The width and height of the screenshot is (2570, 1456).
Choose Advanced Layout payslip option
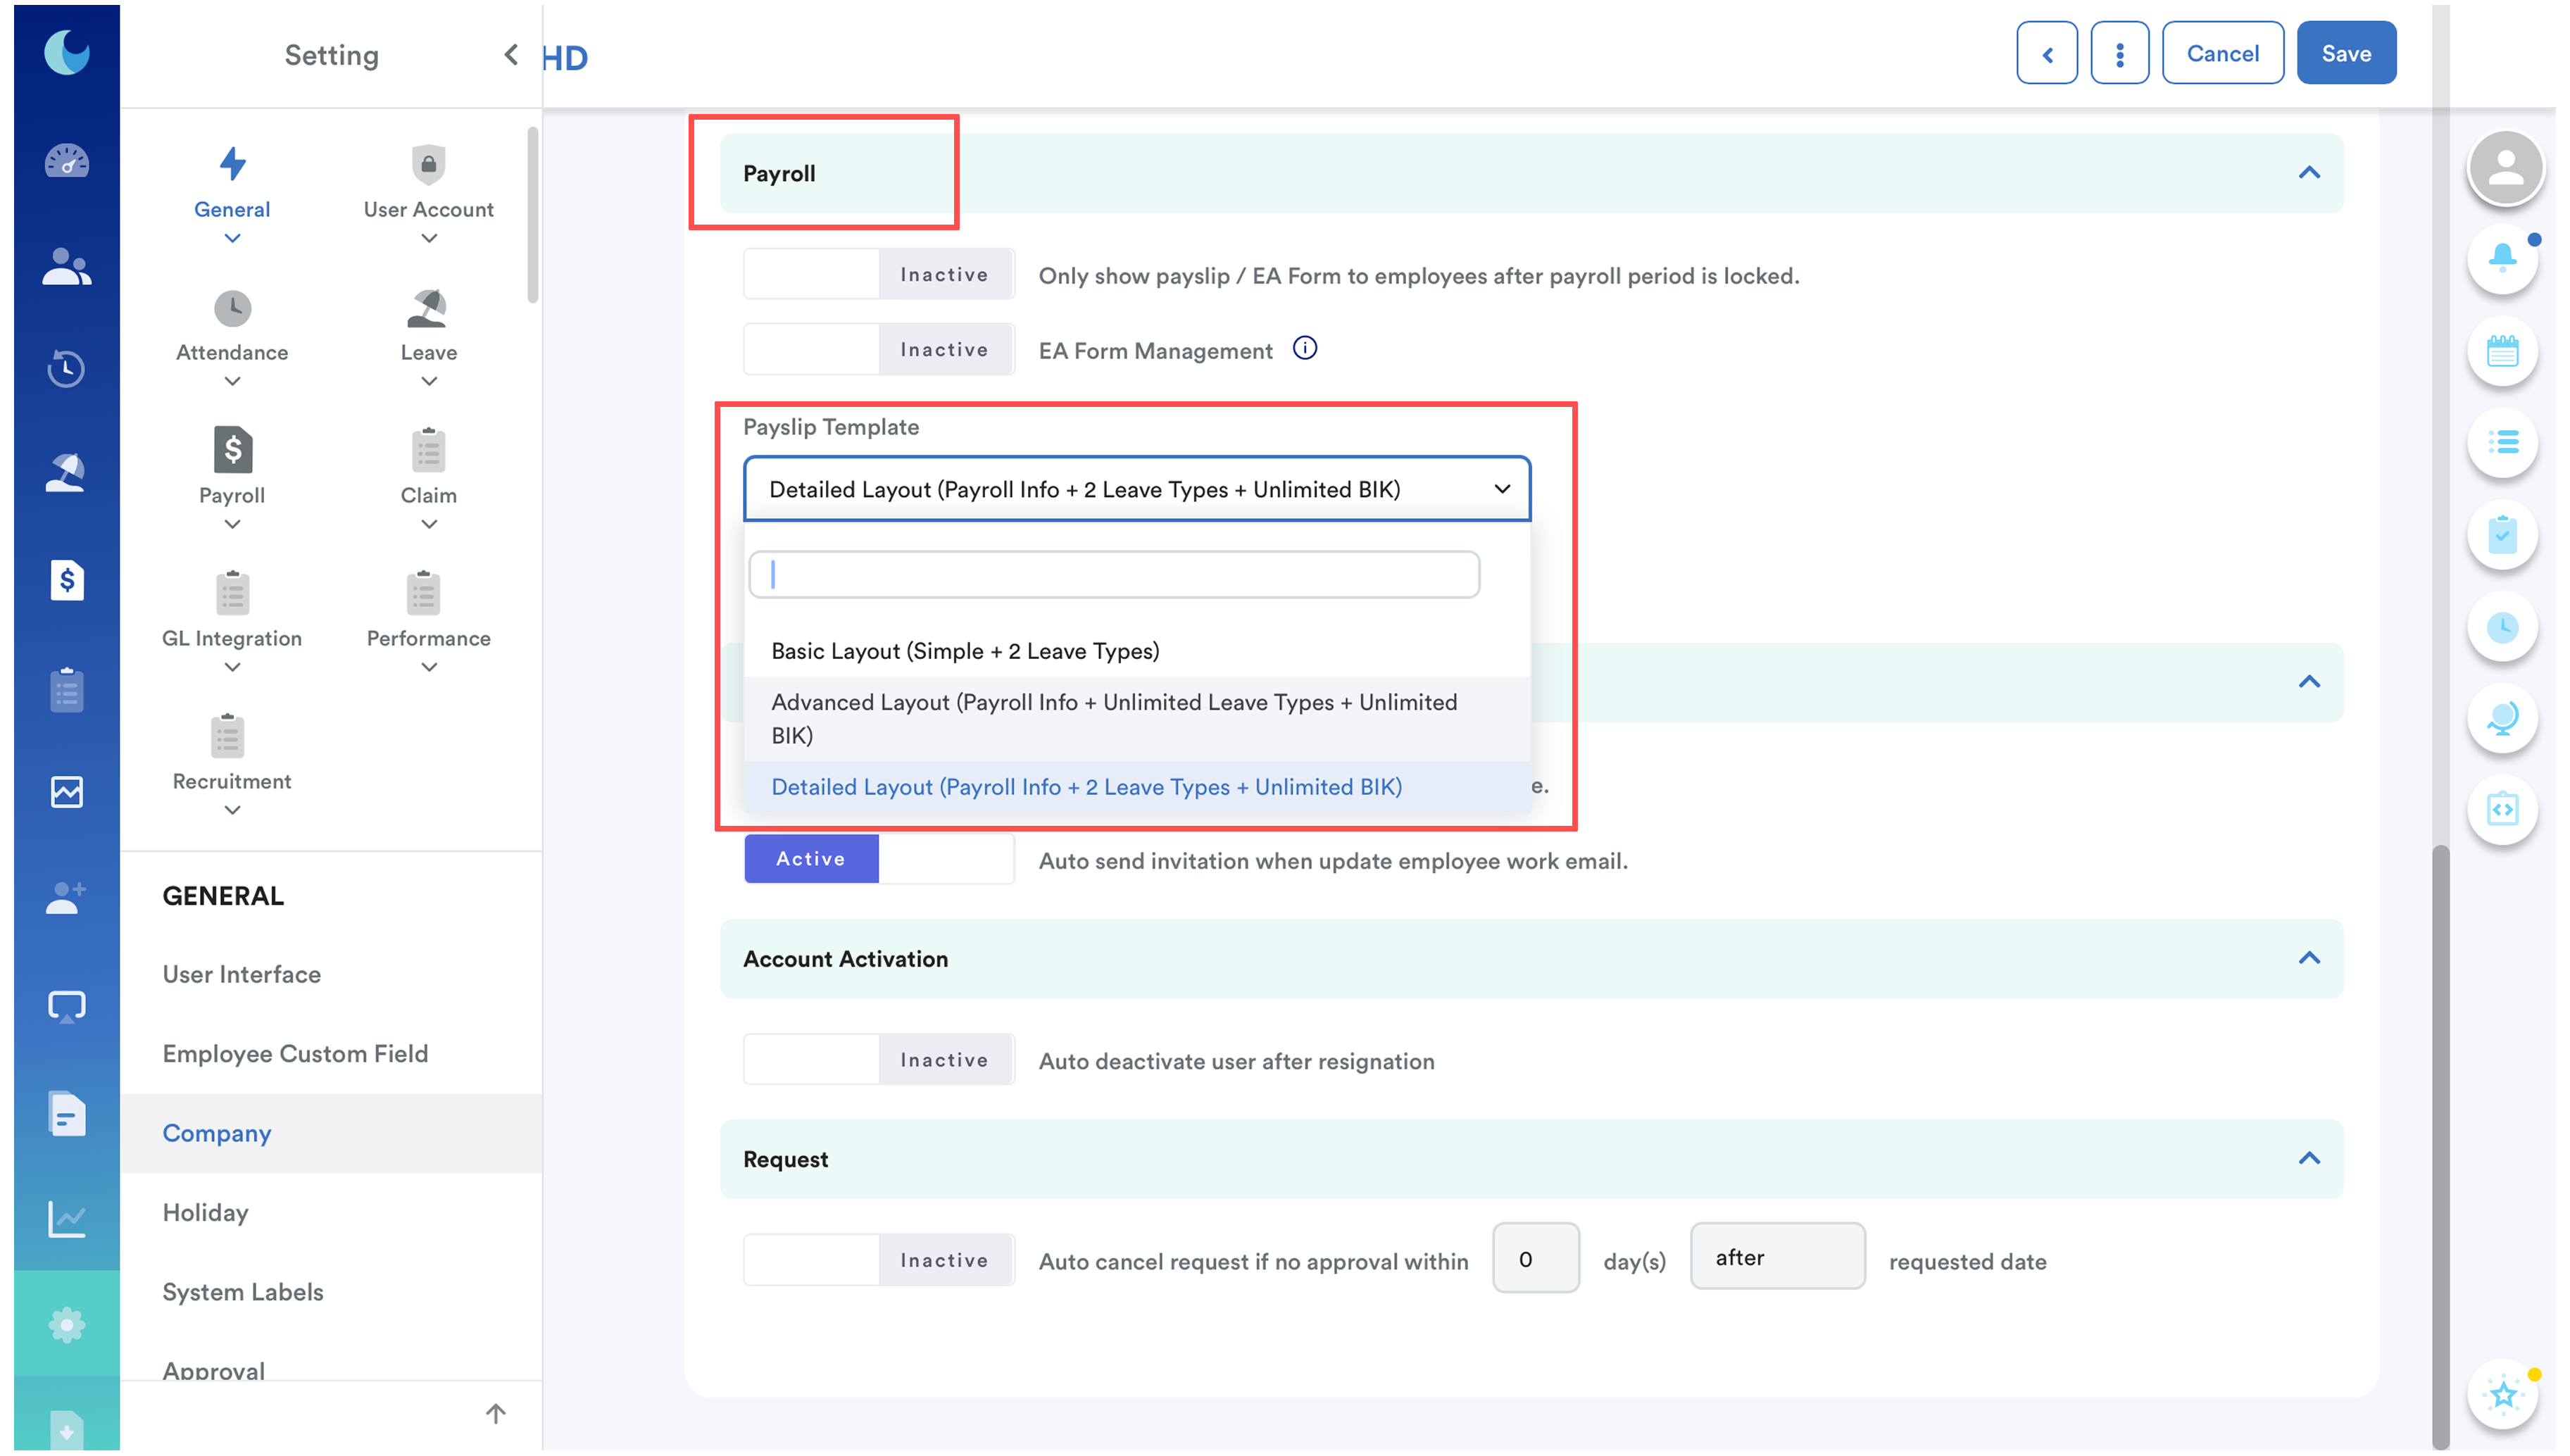click(x=1113, y=718)
